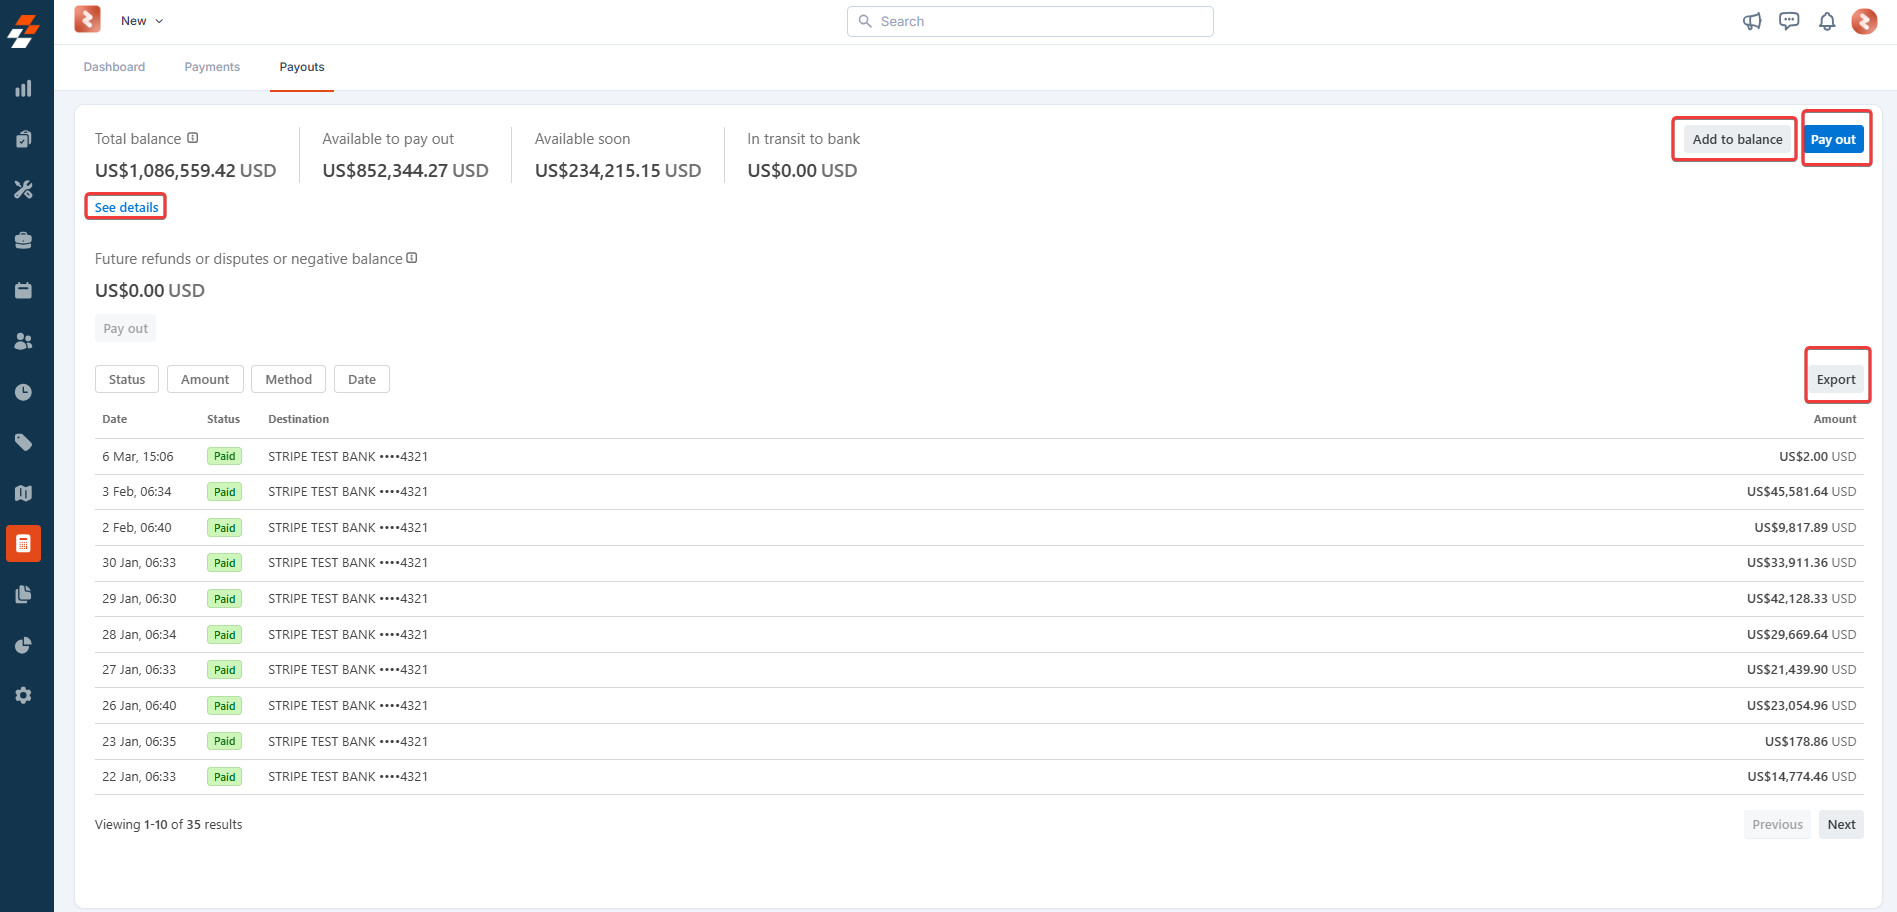Click Paid badge on 28 Jan row
The width and height of the screenshot is (1897, 912).
click(225, 634)
